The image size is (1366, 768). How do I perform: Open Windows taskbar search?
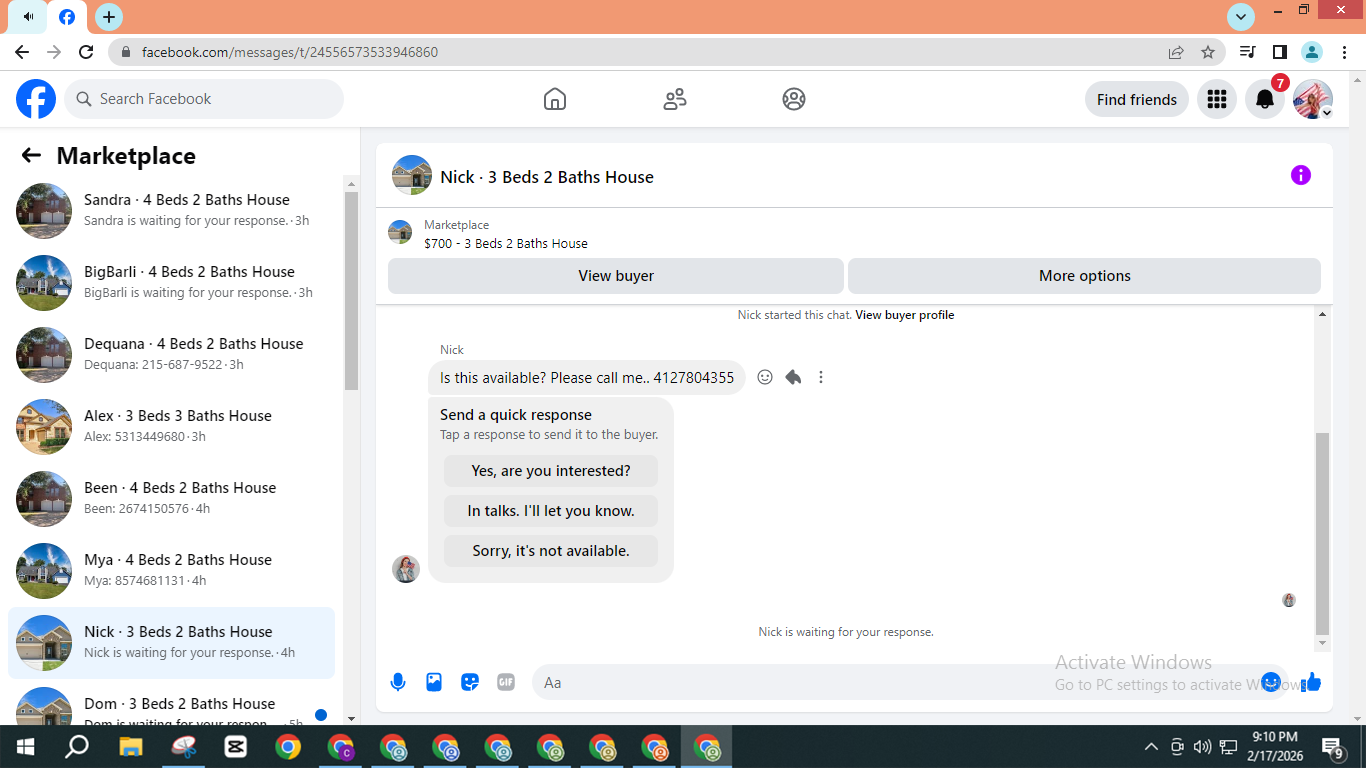76,747
